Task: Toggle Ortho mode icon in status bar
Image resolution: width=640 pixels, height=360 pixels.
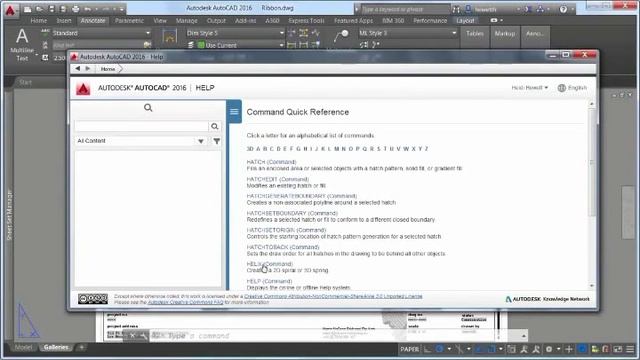Action: (427, 349)
